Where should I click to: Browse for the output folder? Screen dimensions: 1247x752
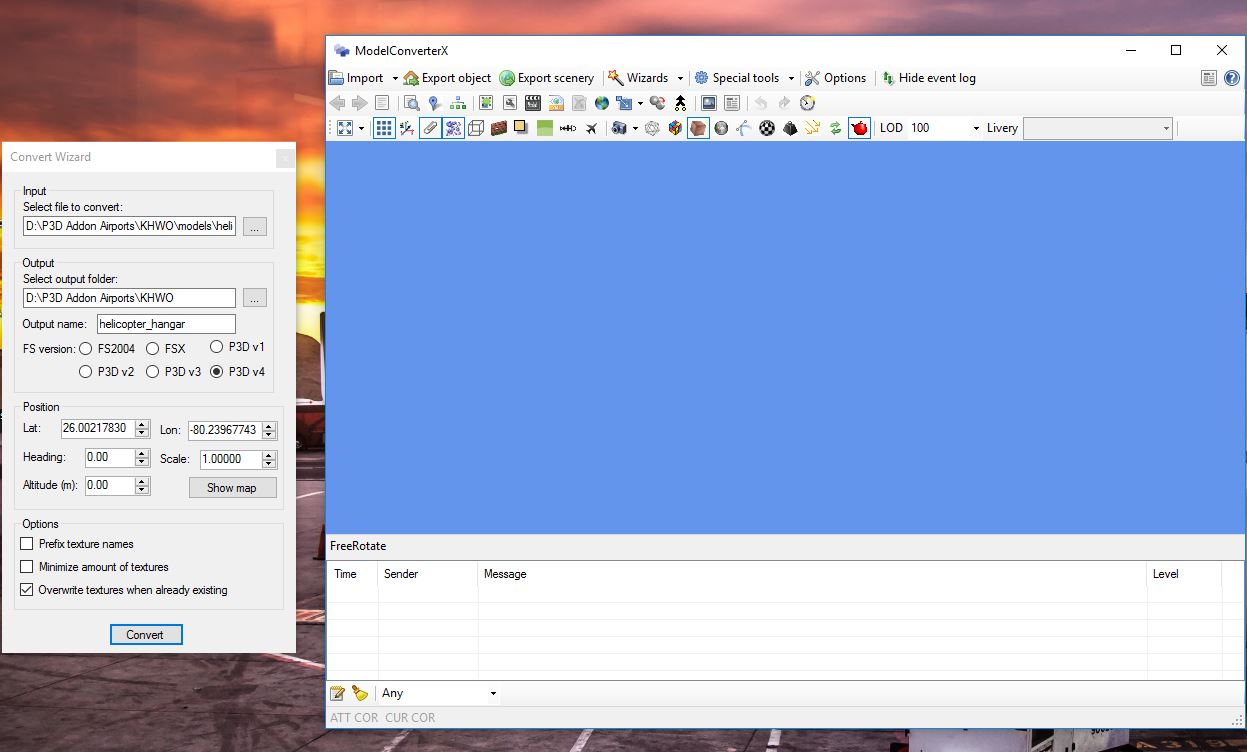255,298
